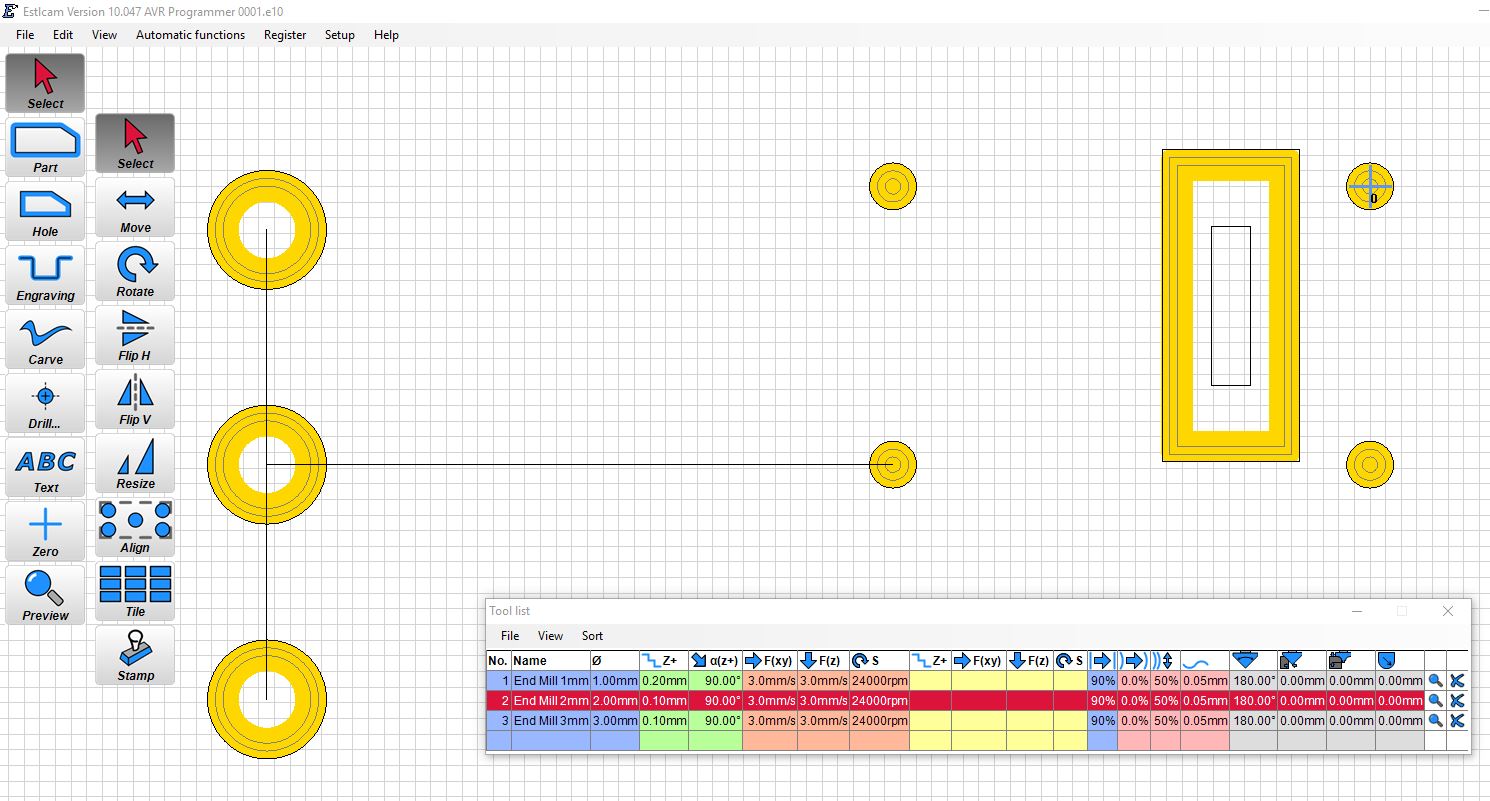Image resolution: width=1490 pixels, height=801 pixels.
Task: Pick the ABC Text tool
Action: 45,467
